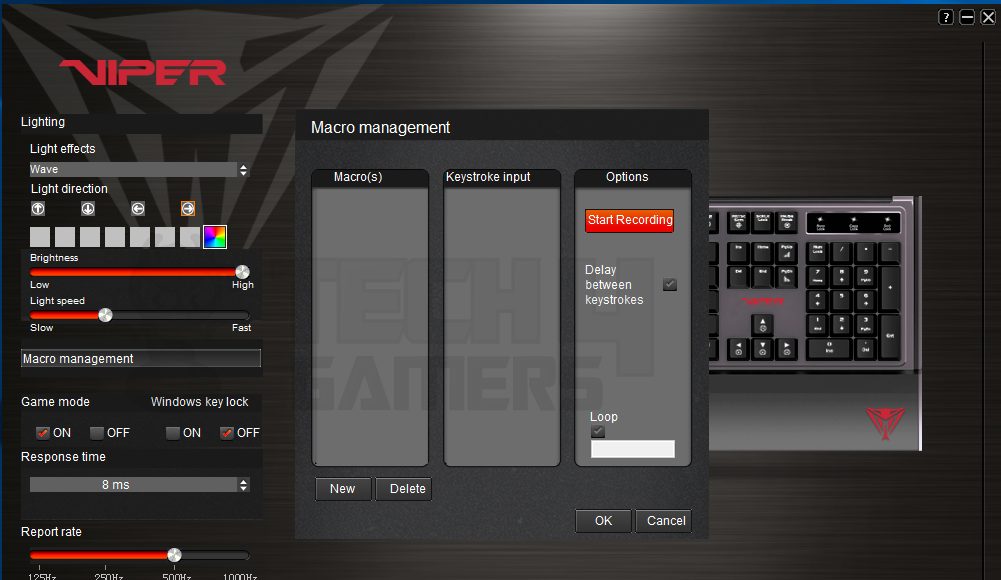Set light direction to left arrow
The width and height of the screenshot is (1001, 580).
click(x=138, y=208)
